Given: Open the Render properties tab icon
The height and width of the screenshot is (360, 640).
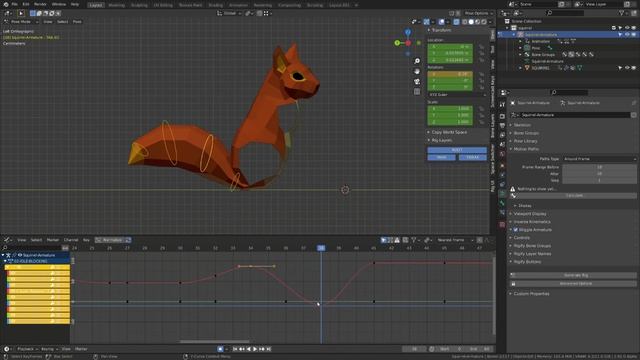Looking at the screenshot, I should [502, 116].
